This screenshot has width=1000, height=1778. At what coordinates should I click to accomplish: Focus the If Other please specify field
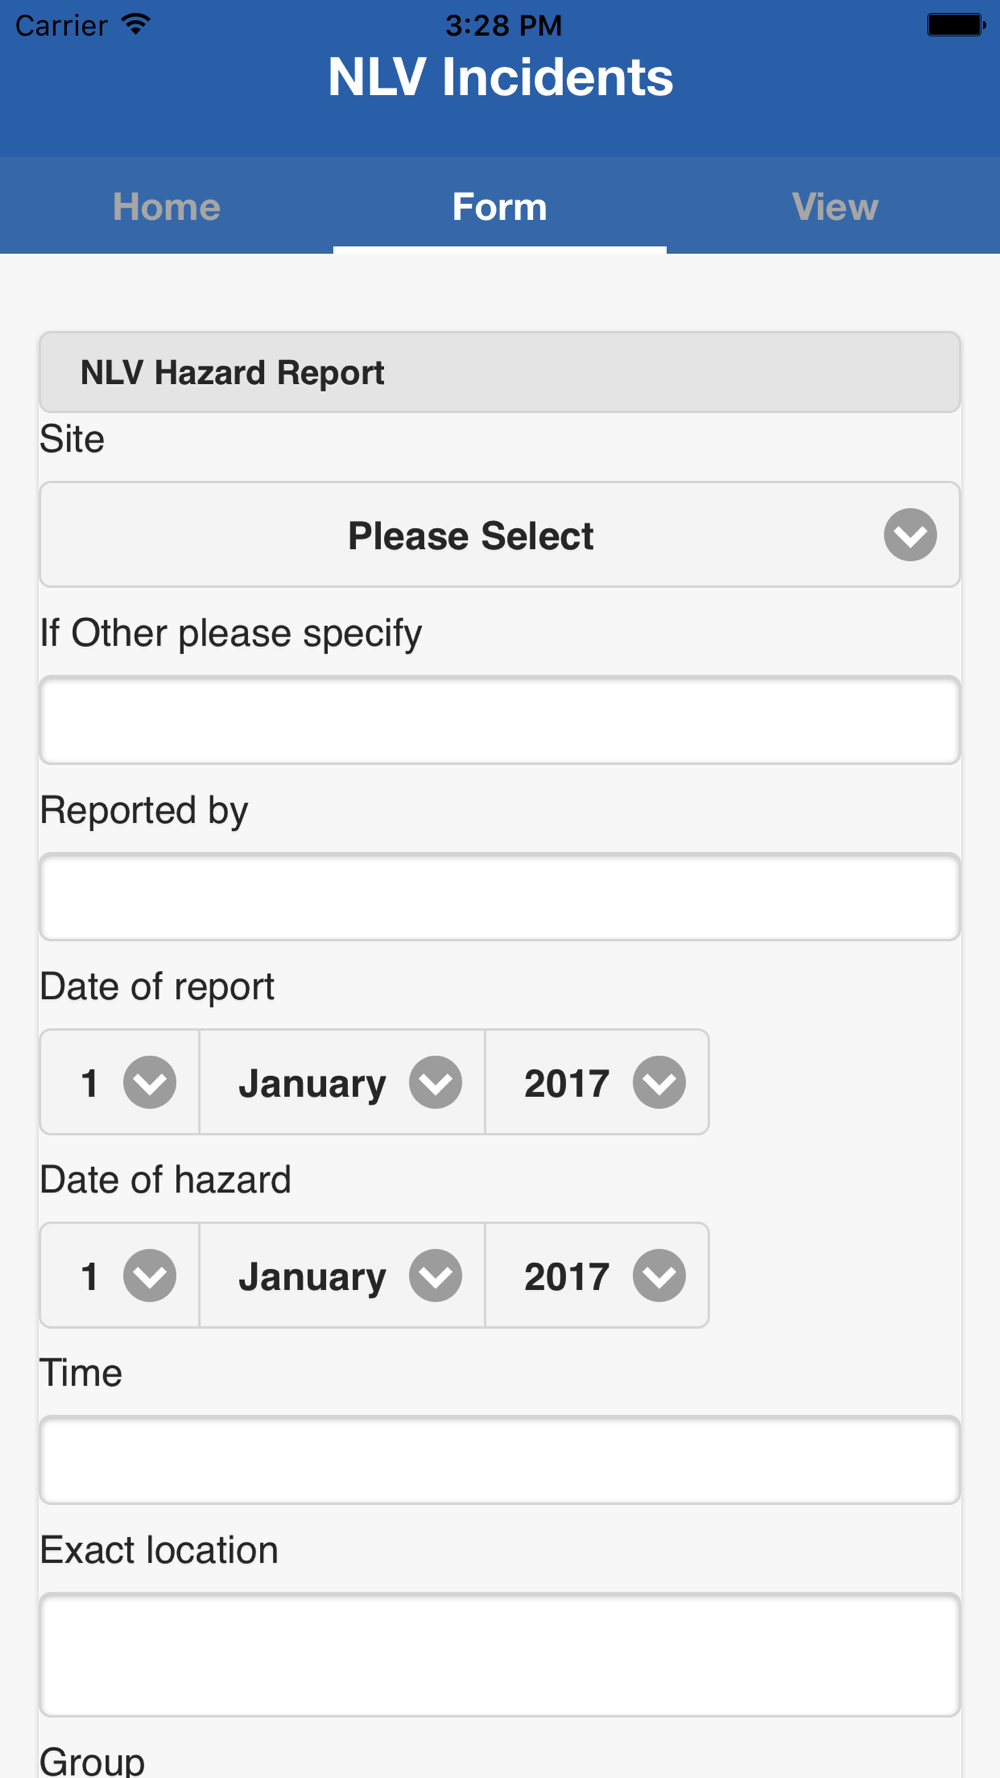(x=500, y=720)
